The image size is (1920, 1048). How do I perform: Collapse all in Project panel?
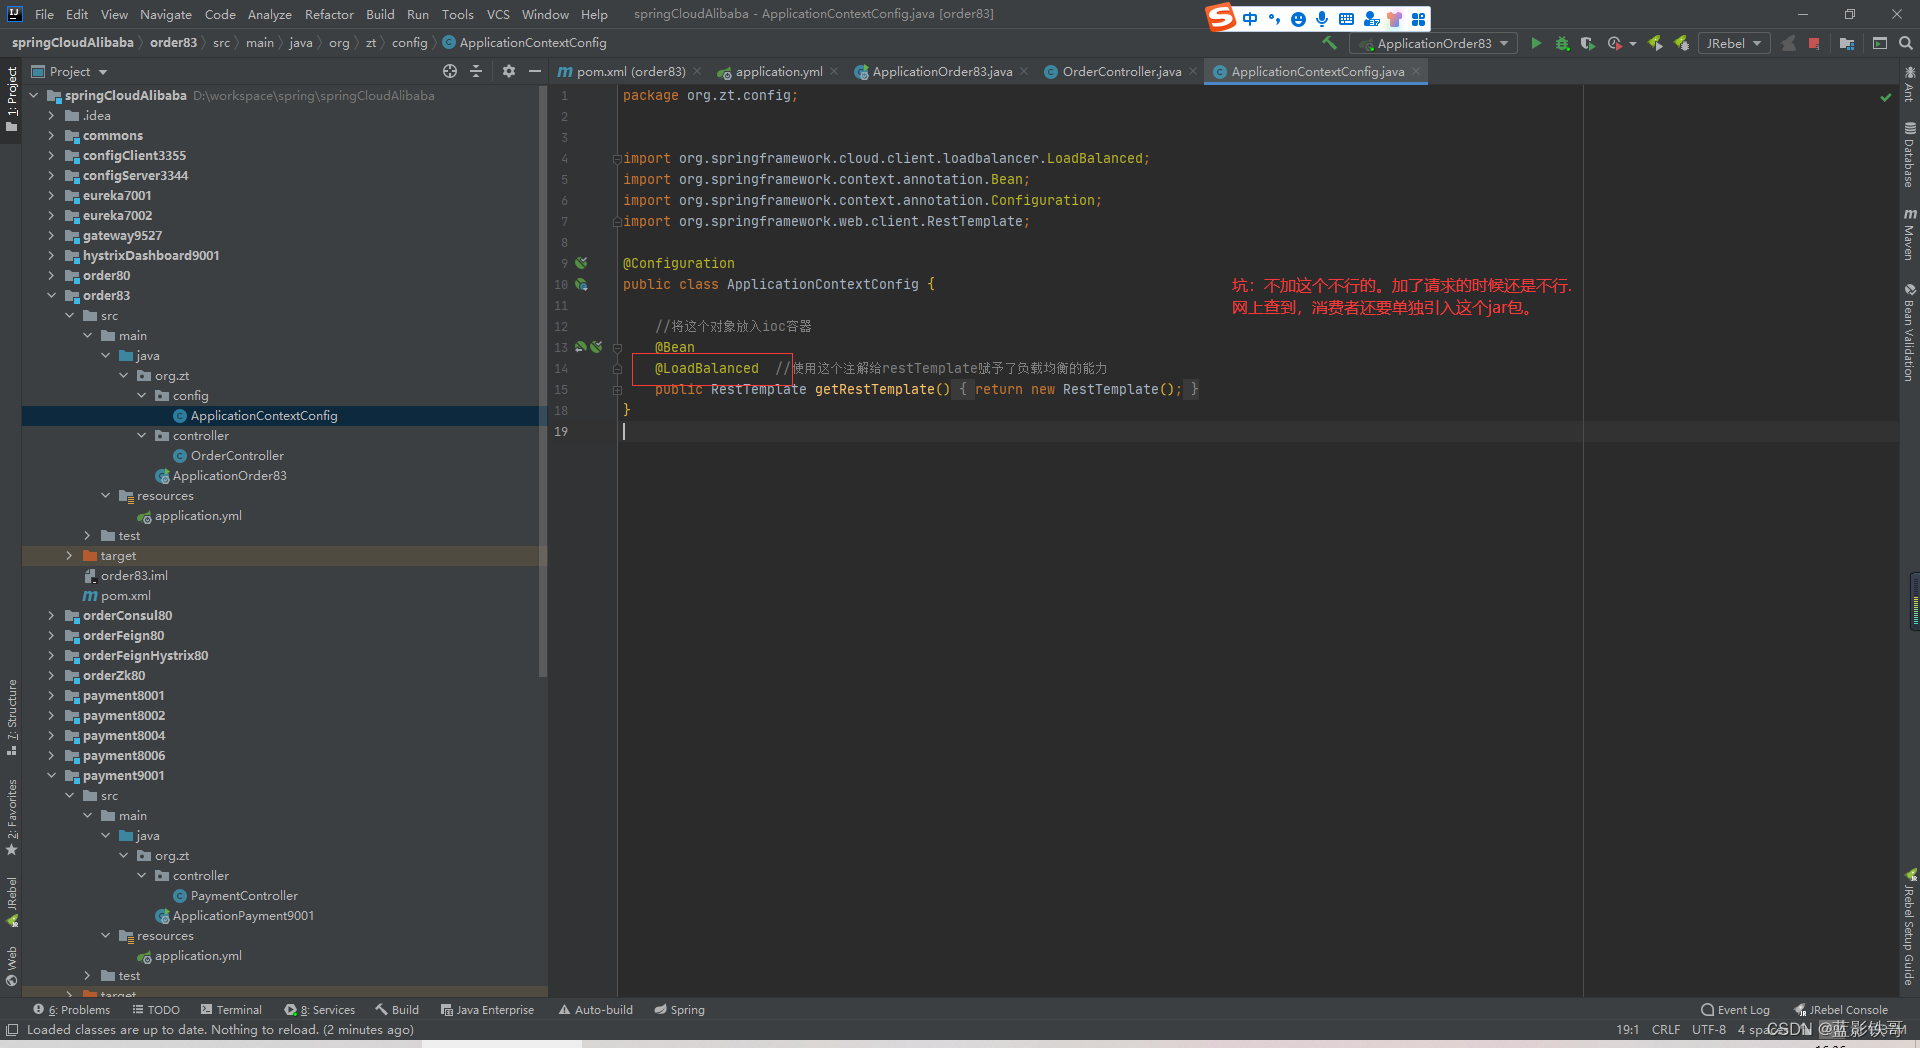tap(476, 71)
